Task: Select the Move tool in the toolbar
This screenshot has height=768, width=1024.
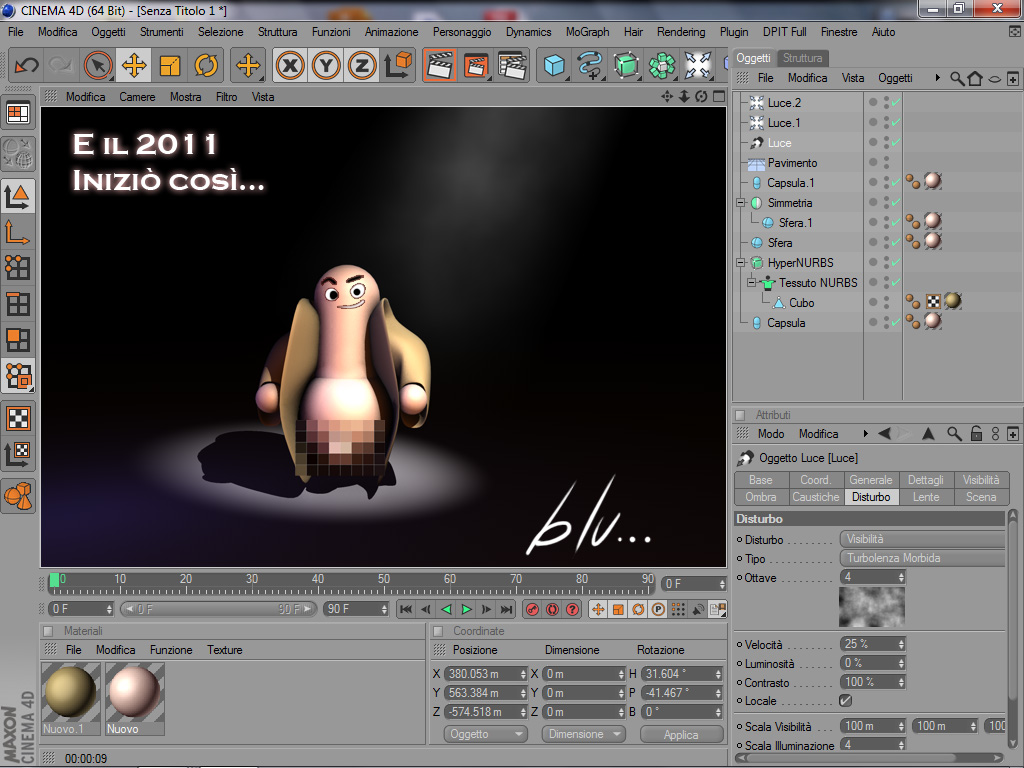Action: coord(134,66)
